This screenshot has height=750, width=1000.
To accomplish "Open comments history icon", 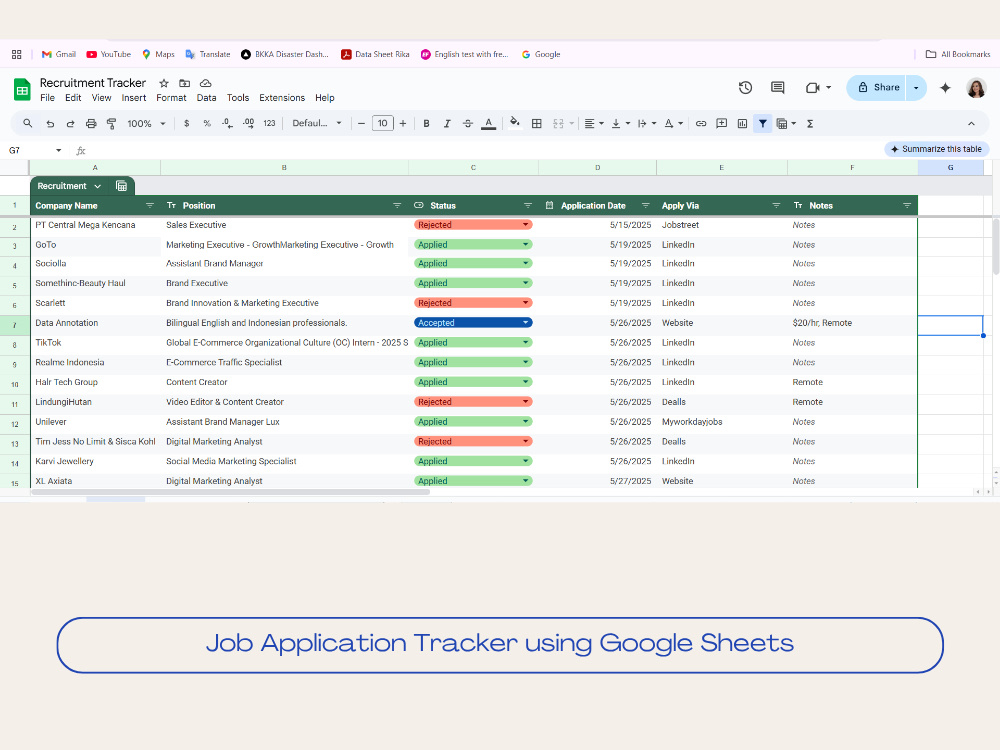I will click(x=777, y=87).
